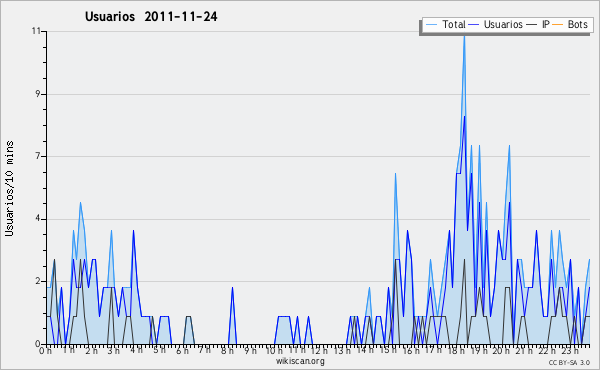Click the 10 h x-axis label

pyautogui.click(x=274, y=350)
